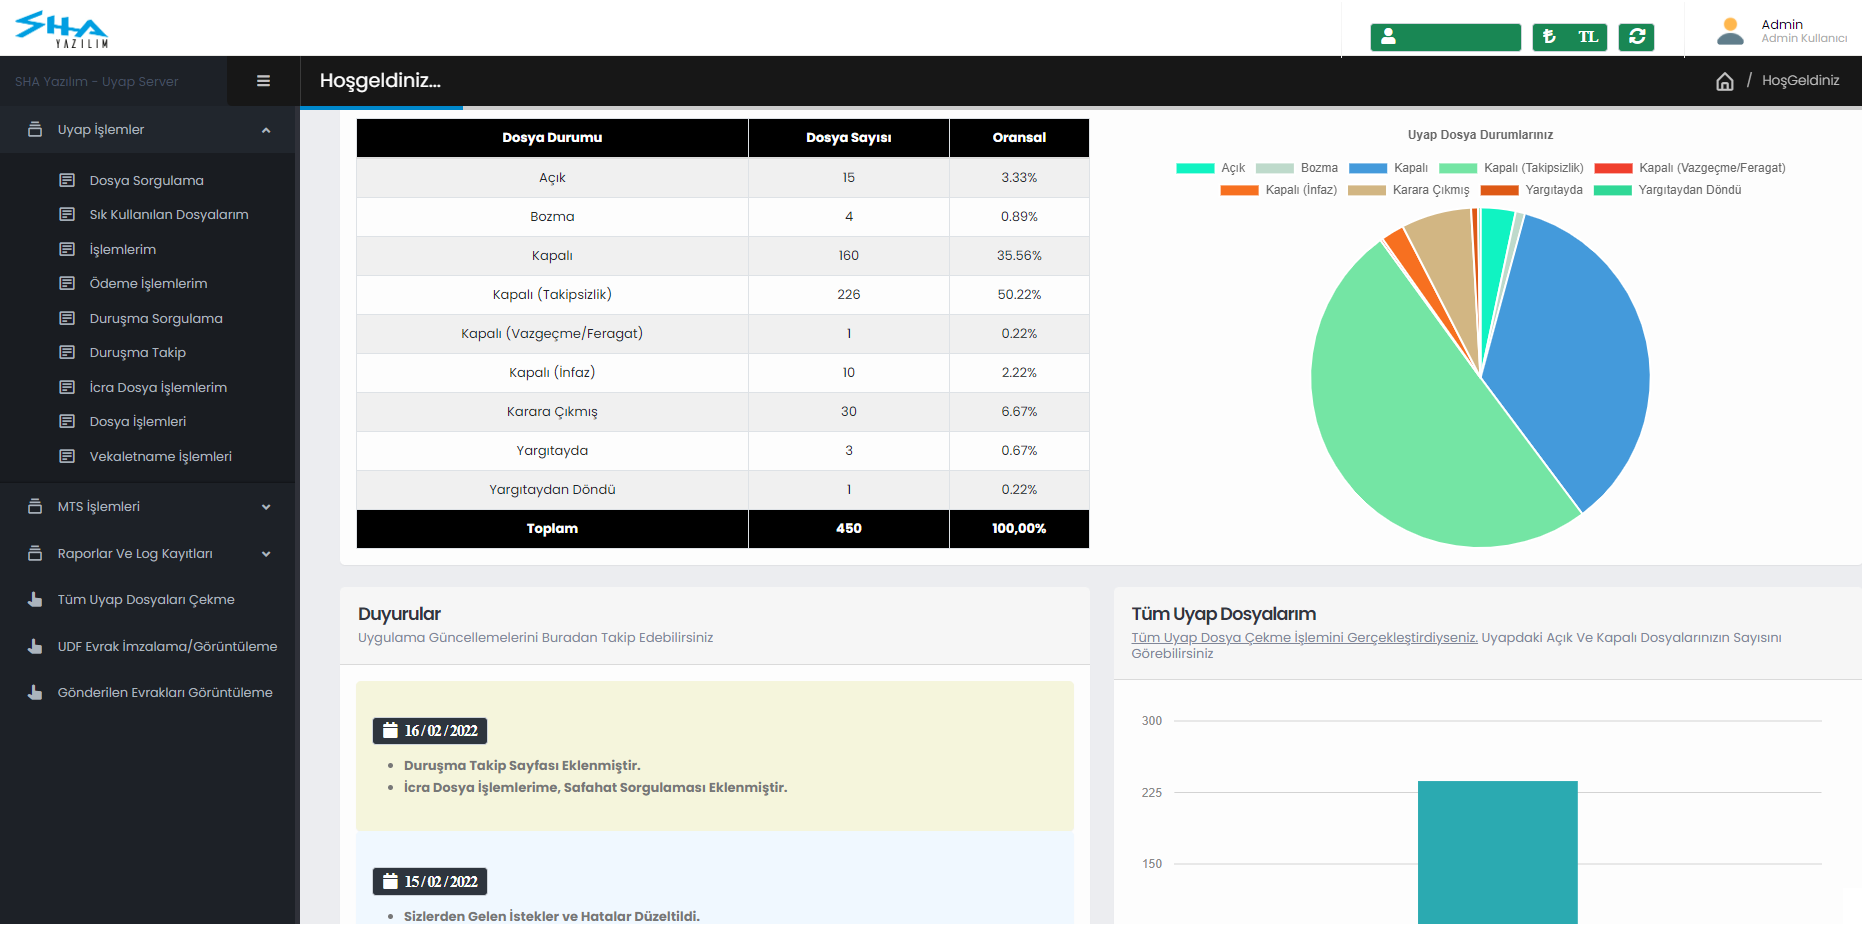Click the hand icon beside Tüm Uyap Dosyaları Çekme
The image size is (1862, 925).
point(35,600)
